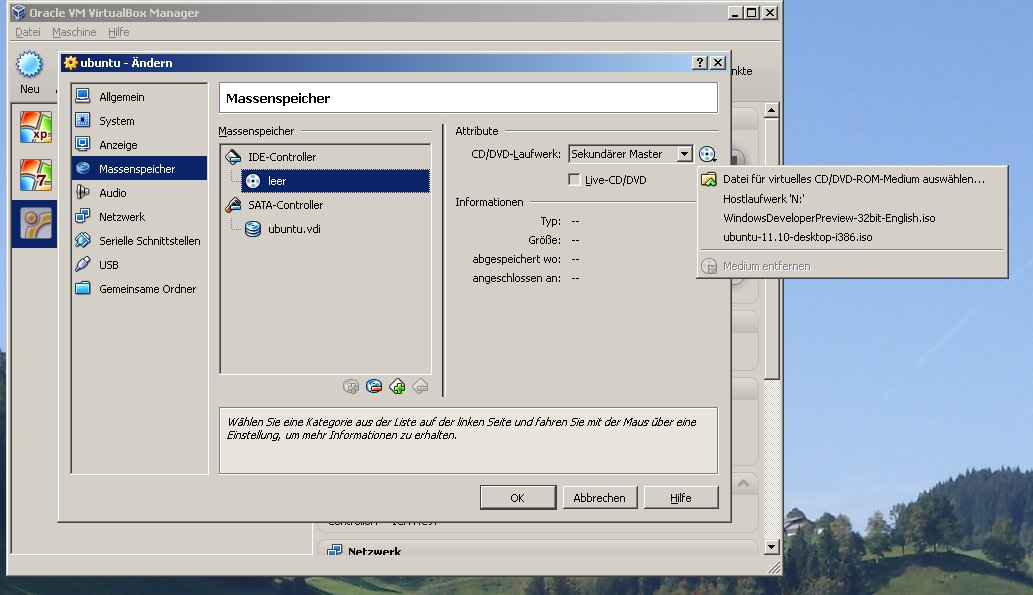Viewport: 1033px width, 595px height.
Task: Click scrollbar down arrow in Manager window
Action: [771, 547]
